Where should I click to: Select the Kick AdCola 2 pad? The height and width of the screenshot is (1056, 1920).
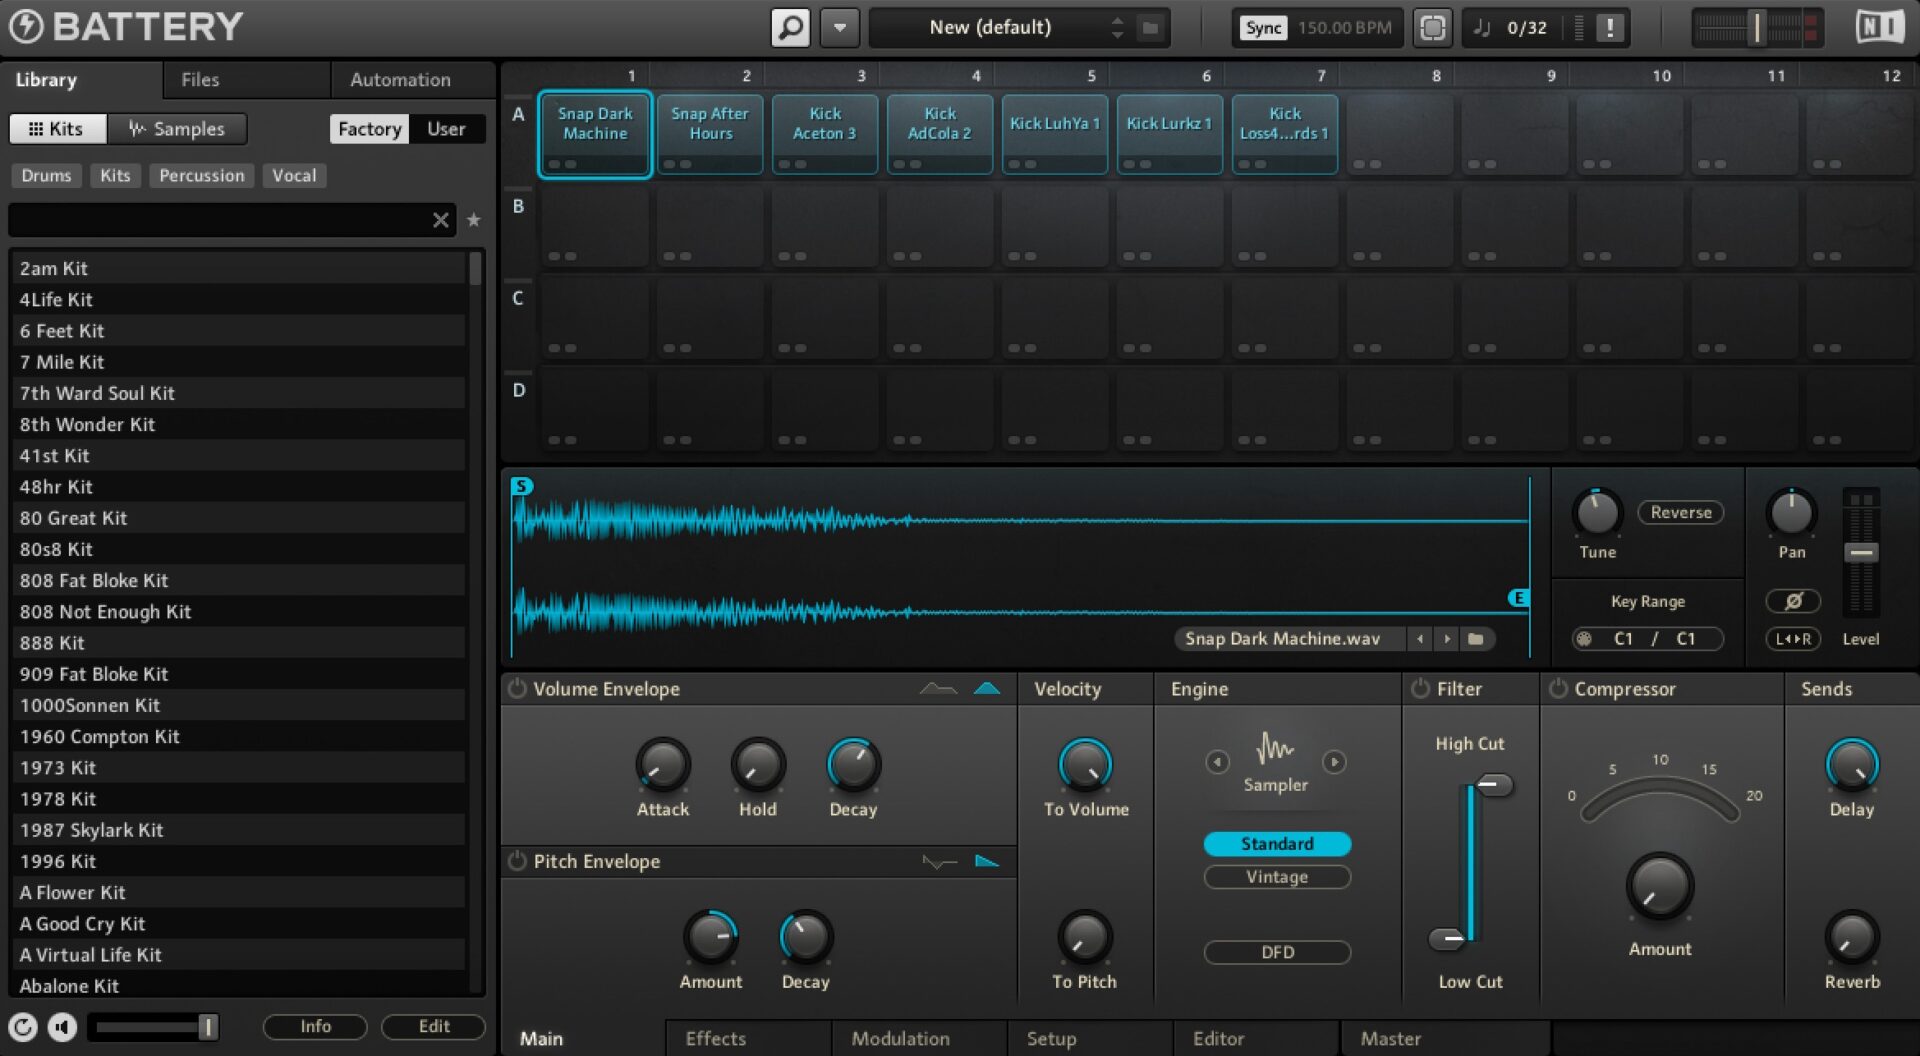[939, 133]
